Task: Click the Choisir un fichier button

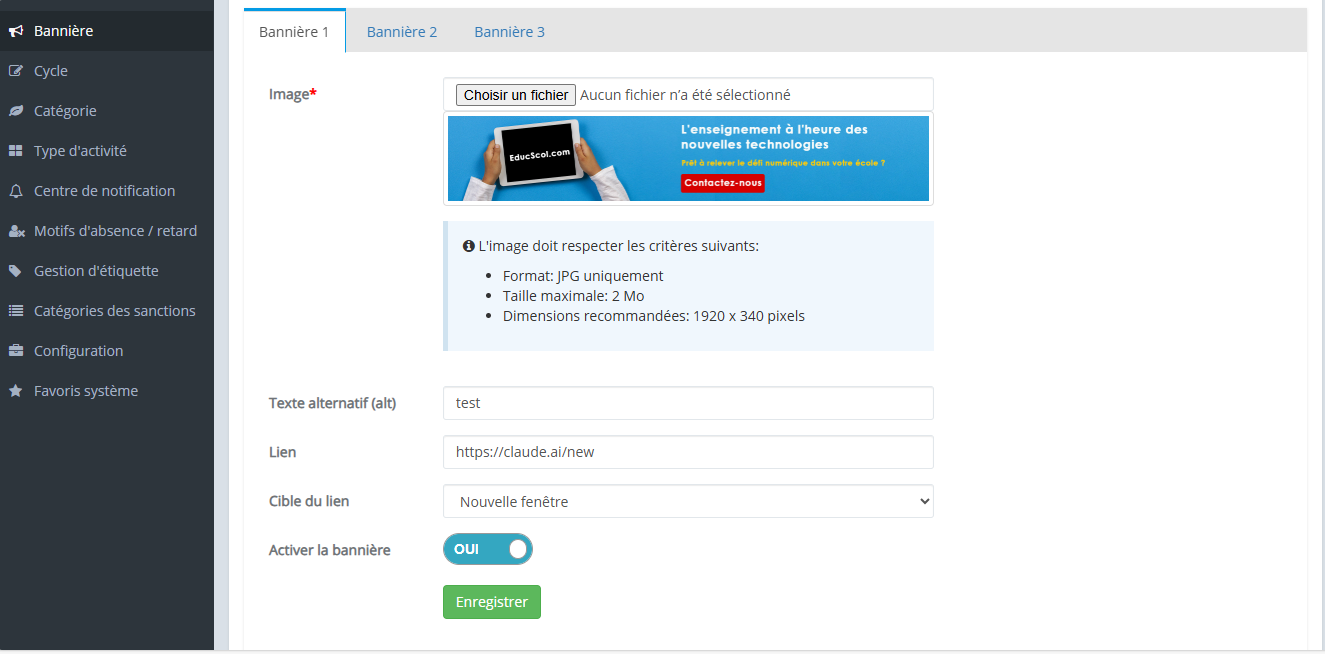Action: tap(515, 95)
